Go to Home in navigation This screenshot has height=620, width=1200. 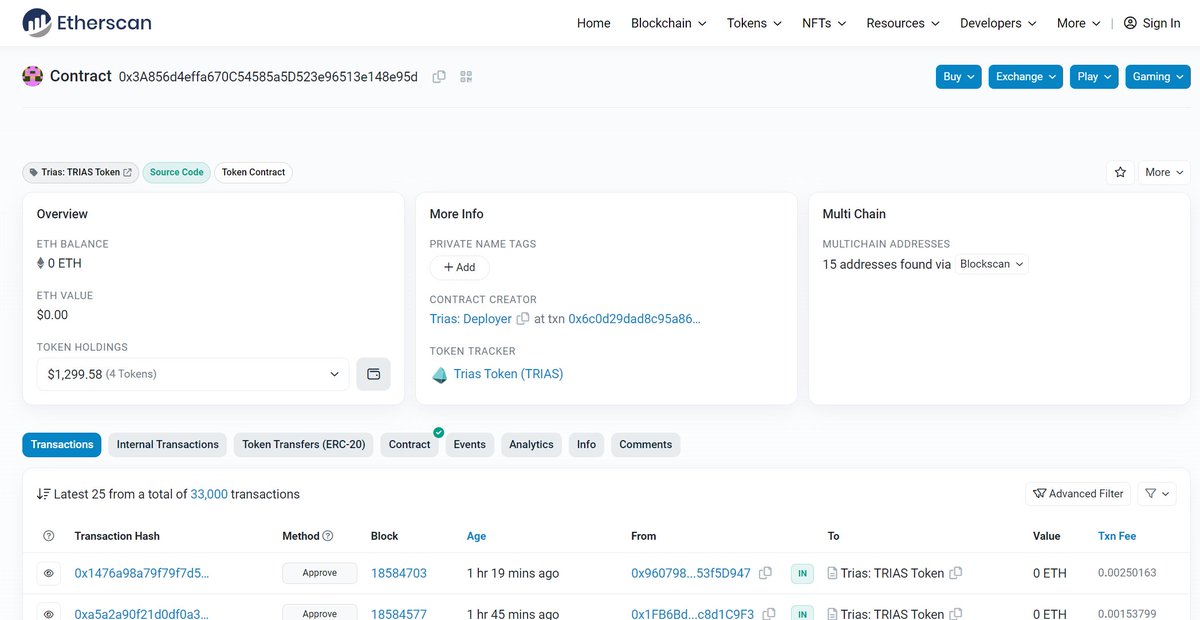(x=594, y=23)
